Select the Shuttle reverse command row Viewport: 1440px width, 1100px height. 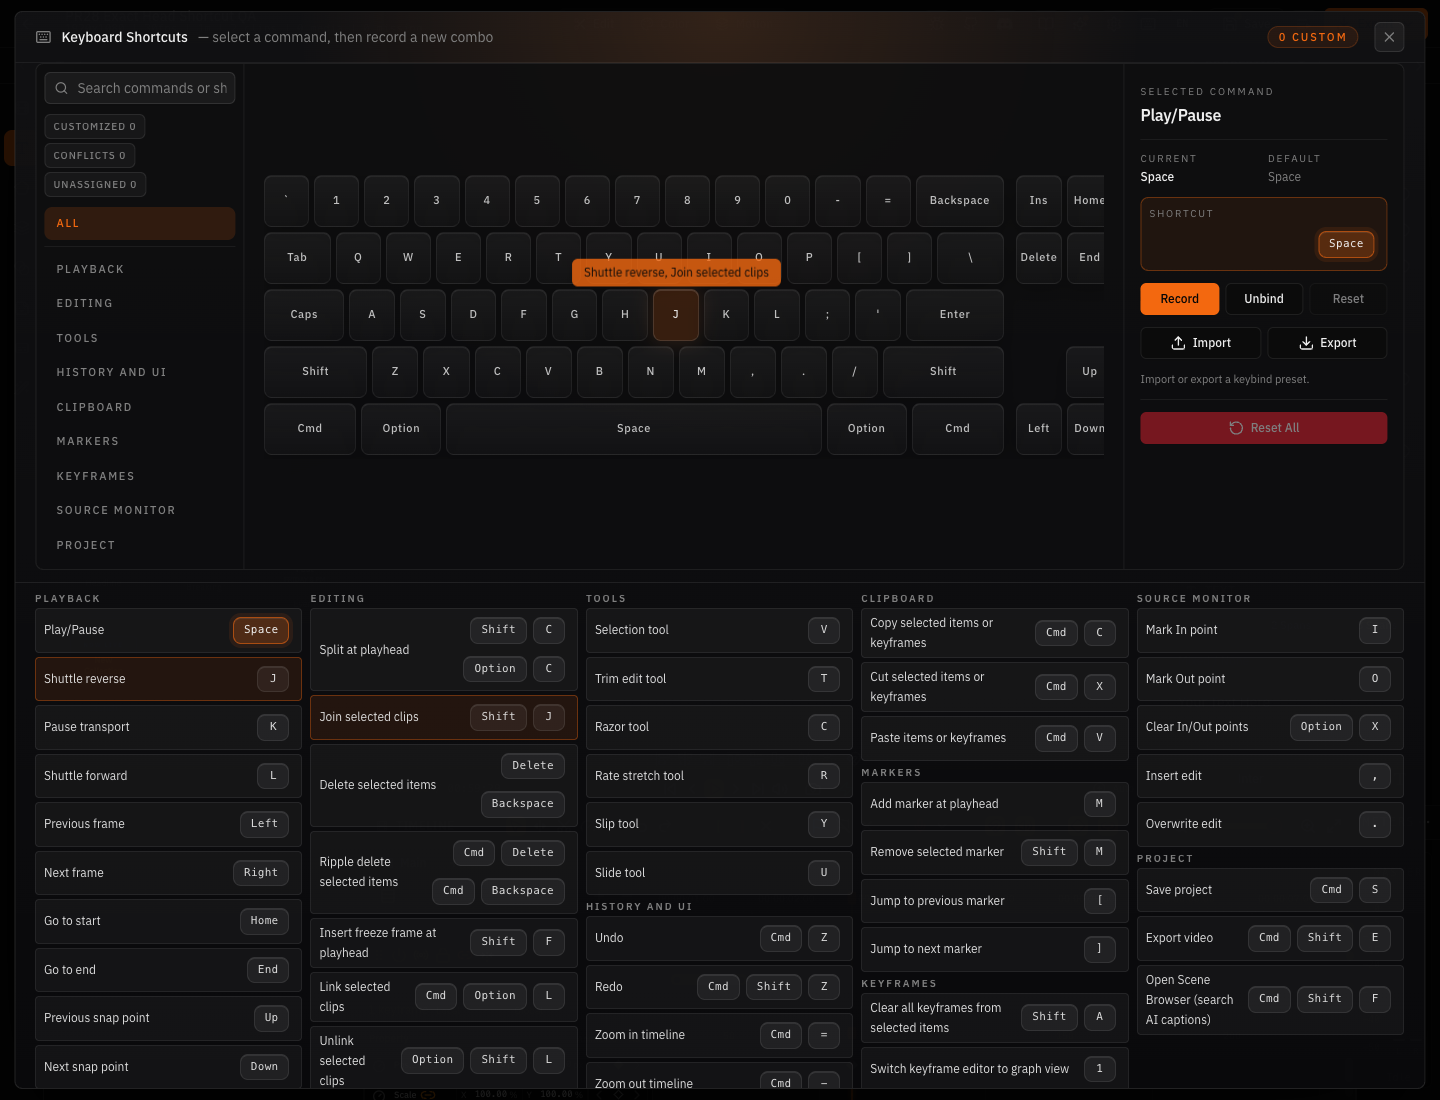pos(168,679)
